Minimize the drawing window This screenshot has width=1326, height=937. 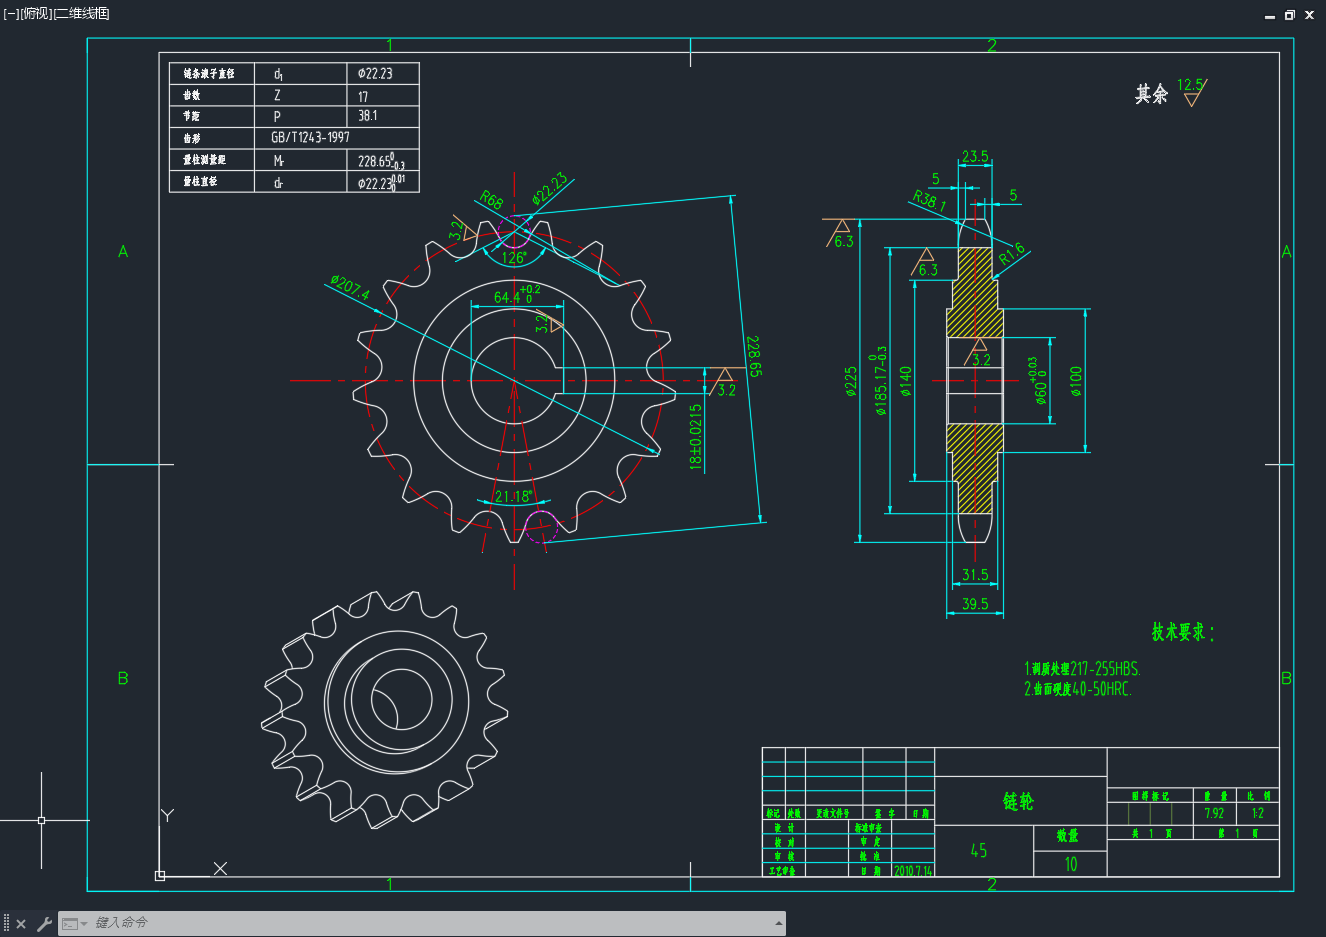pos(1270,15)
